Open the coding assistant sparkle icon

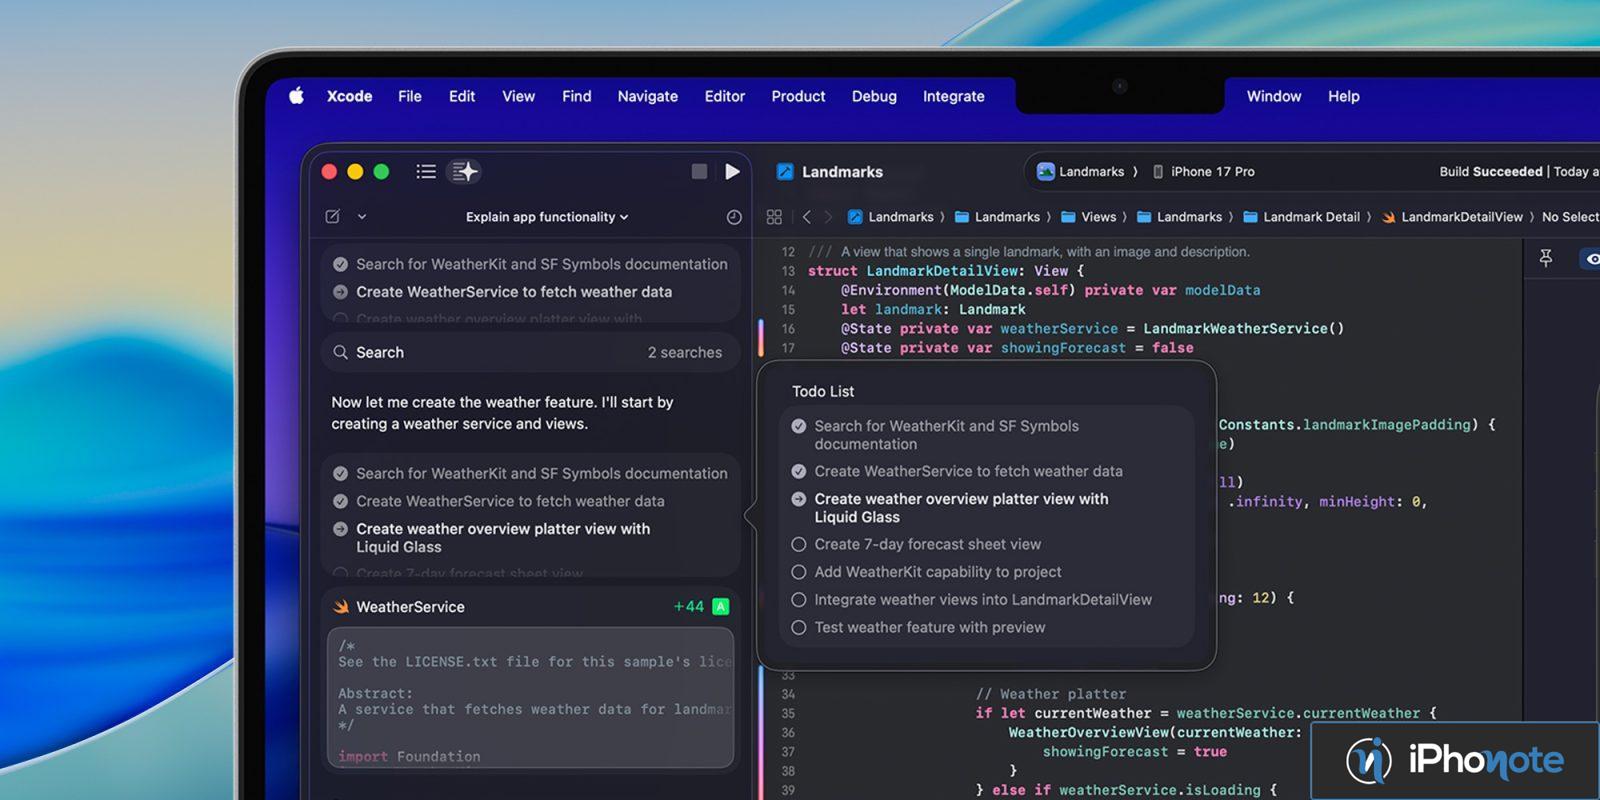pyautogui.click(x=465, y=171)
